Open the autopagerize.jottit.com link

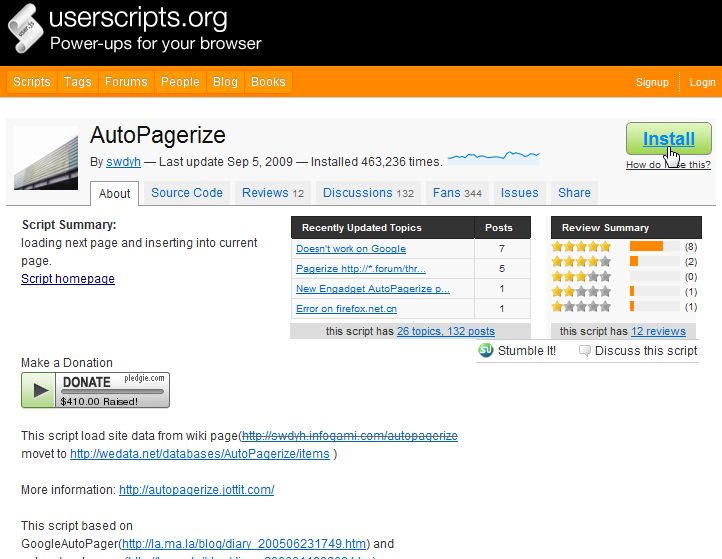pyautogui.click(x=197, y=490)
